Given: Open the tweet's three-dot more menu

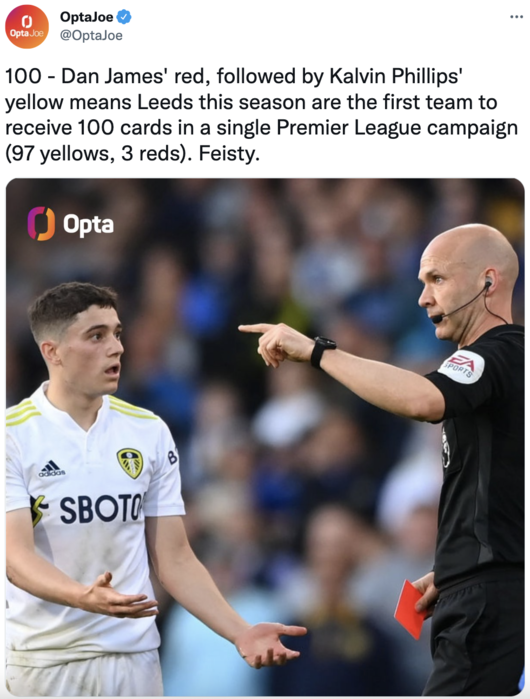Looking at the screenshot, I should [516, 17].
